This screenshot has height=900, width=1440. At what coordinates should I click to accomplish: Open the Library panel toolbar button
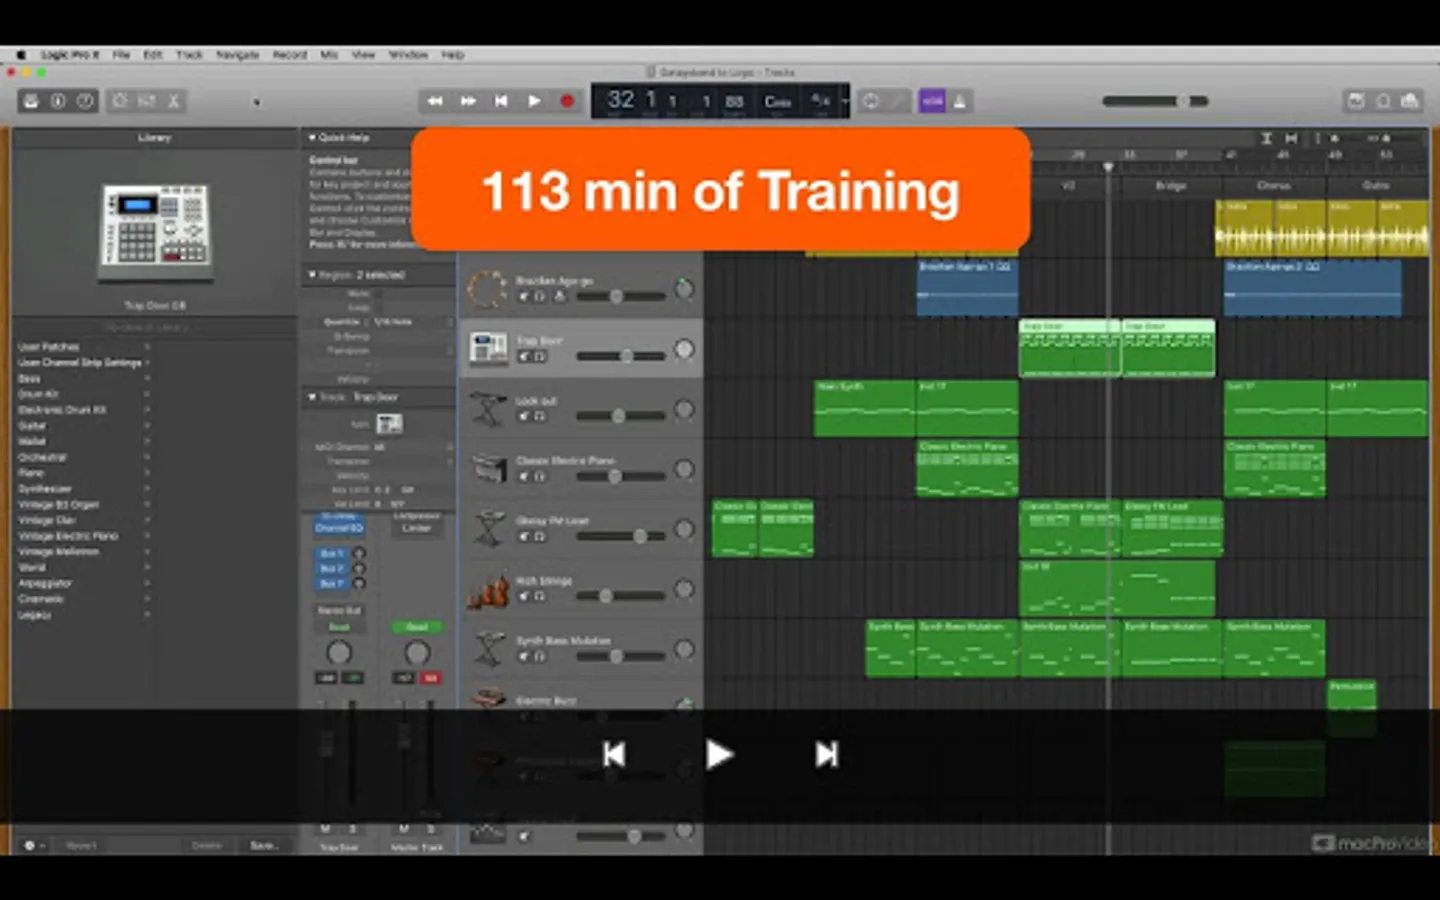click(31, 101)
